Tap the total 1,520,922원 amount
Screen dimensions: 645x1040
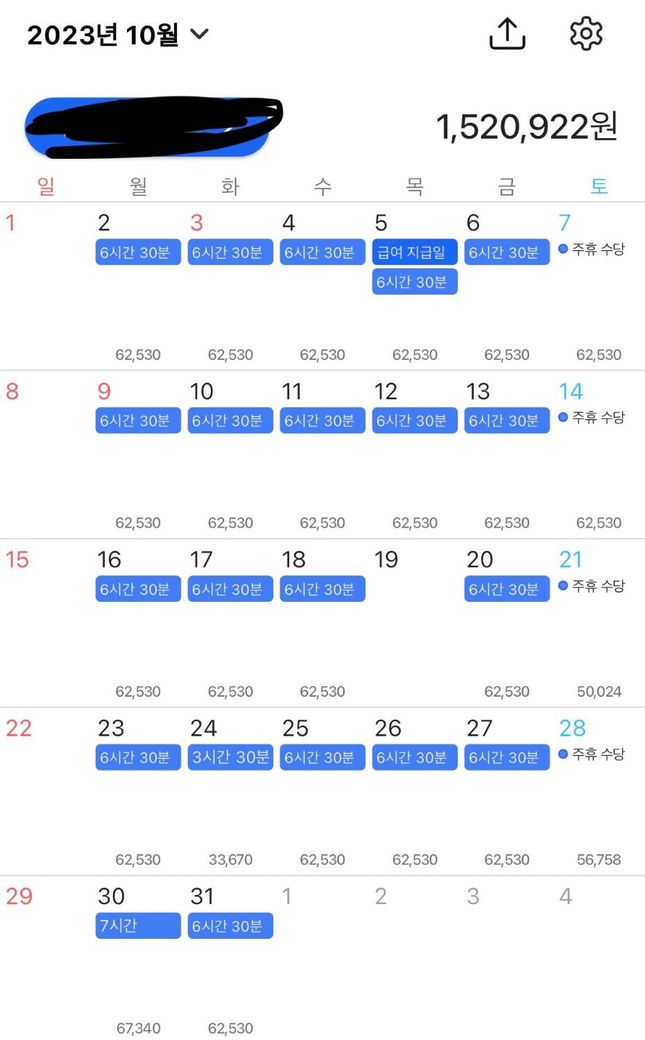point(526,127)
